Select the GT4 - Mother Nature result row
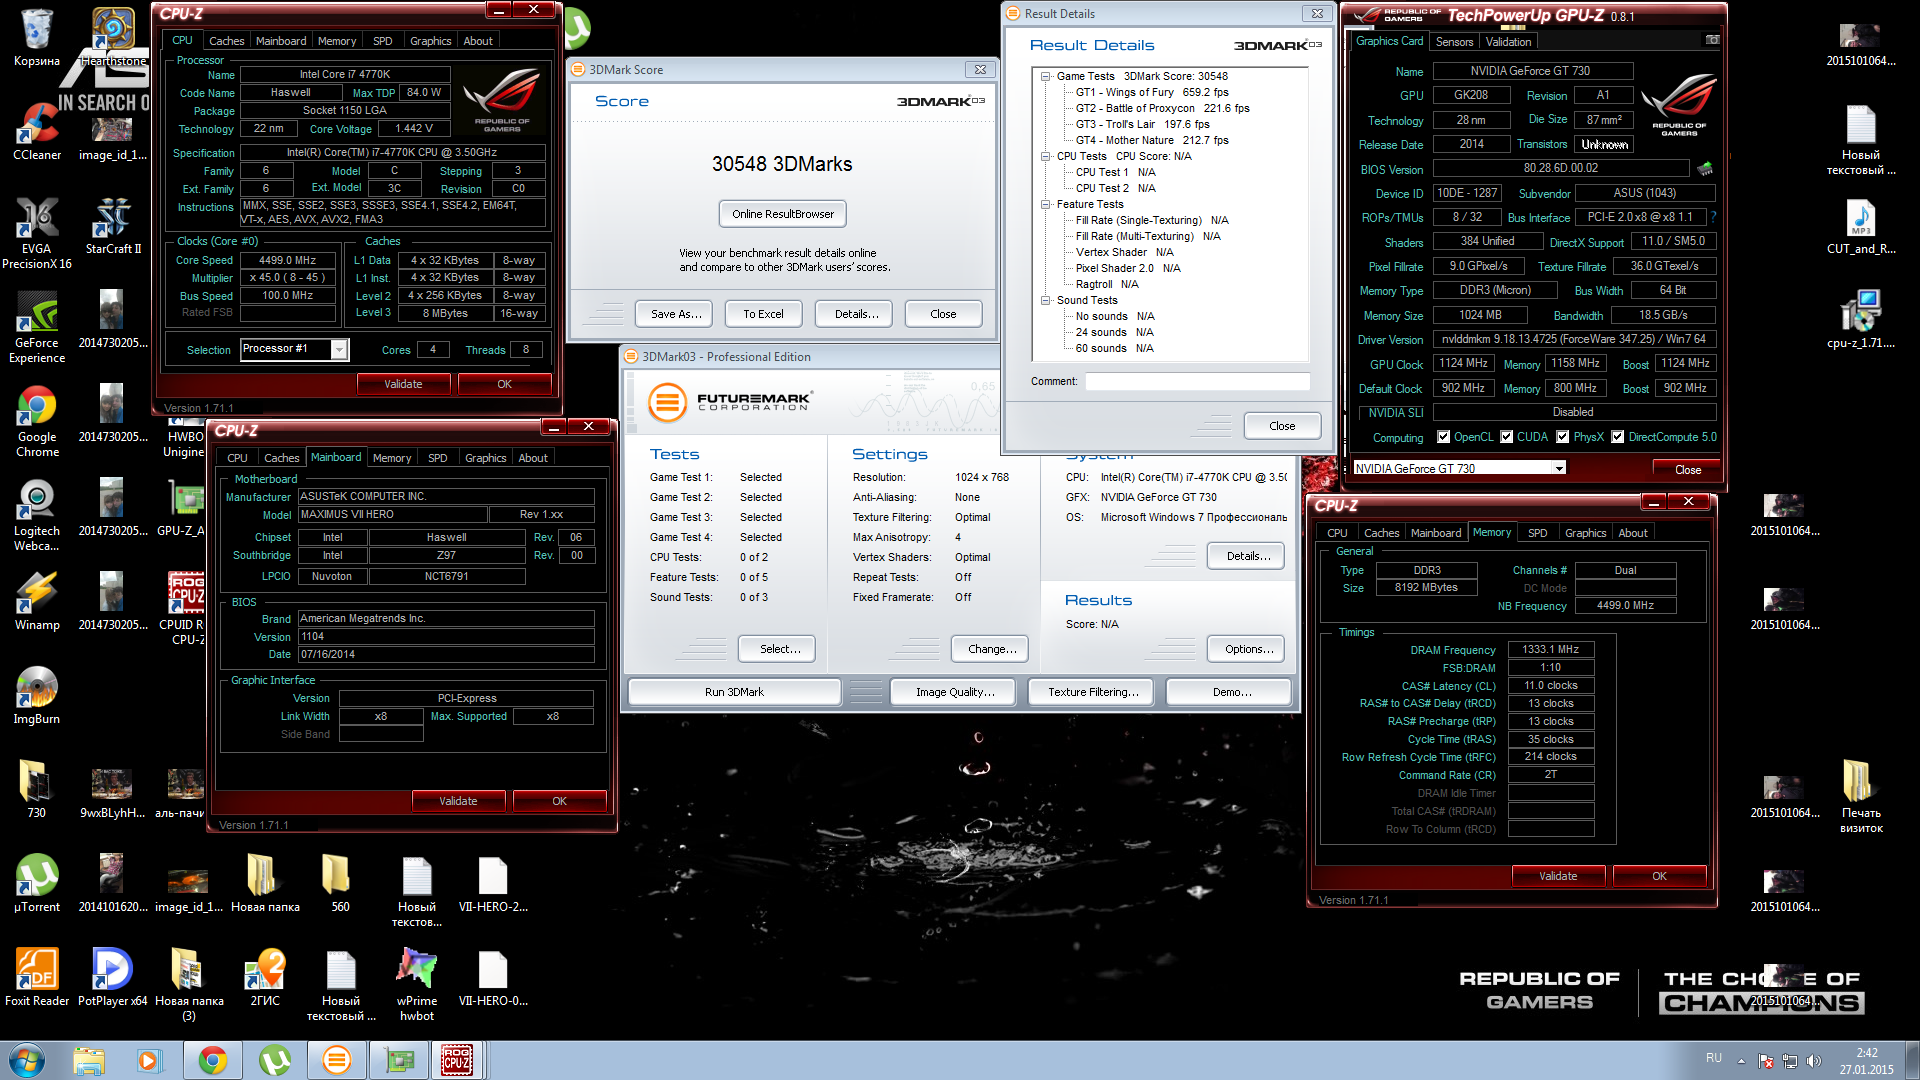Screen dimensions: 1920x1080 [x=1152, y=140]
